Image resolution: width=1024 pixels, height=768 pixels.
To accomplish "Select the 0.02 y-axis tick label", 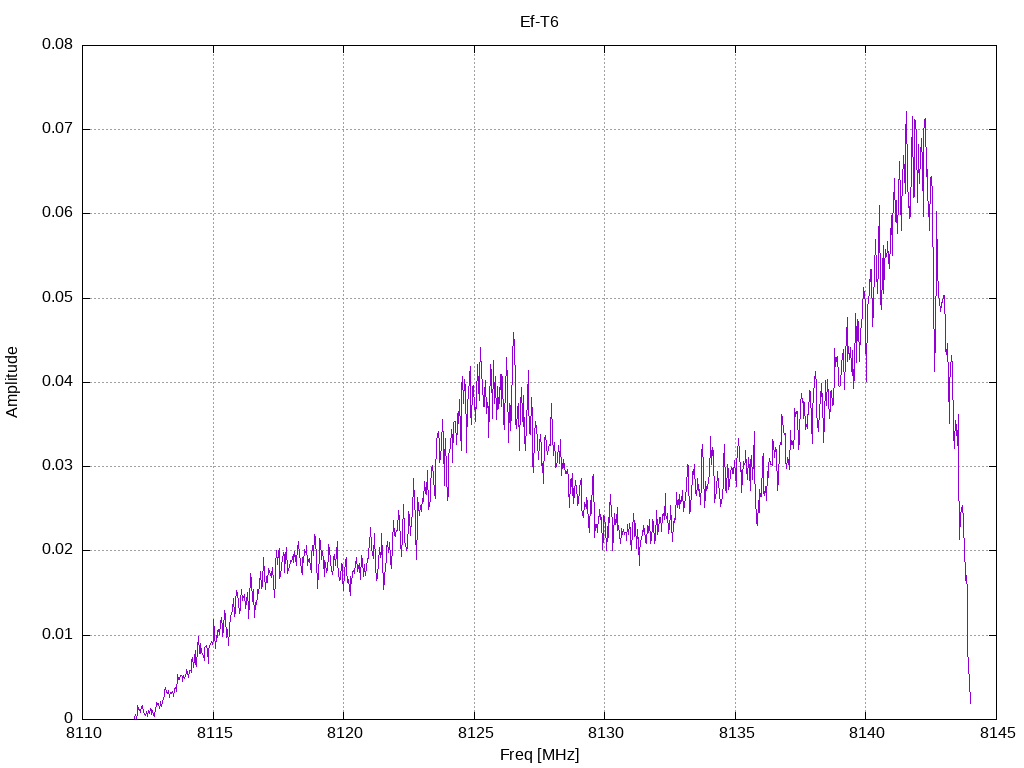I will point(57,550).
